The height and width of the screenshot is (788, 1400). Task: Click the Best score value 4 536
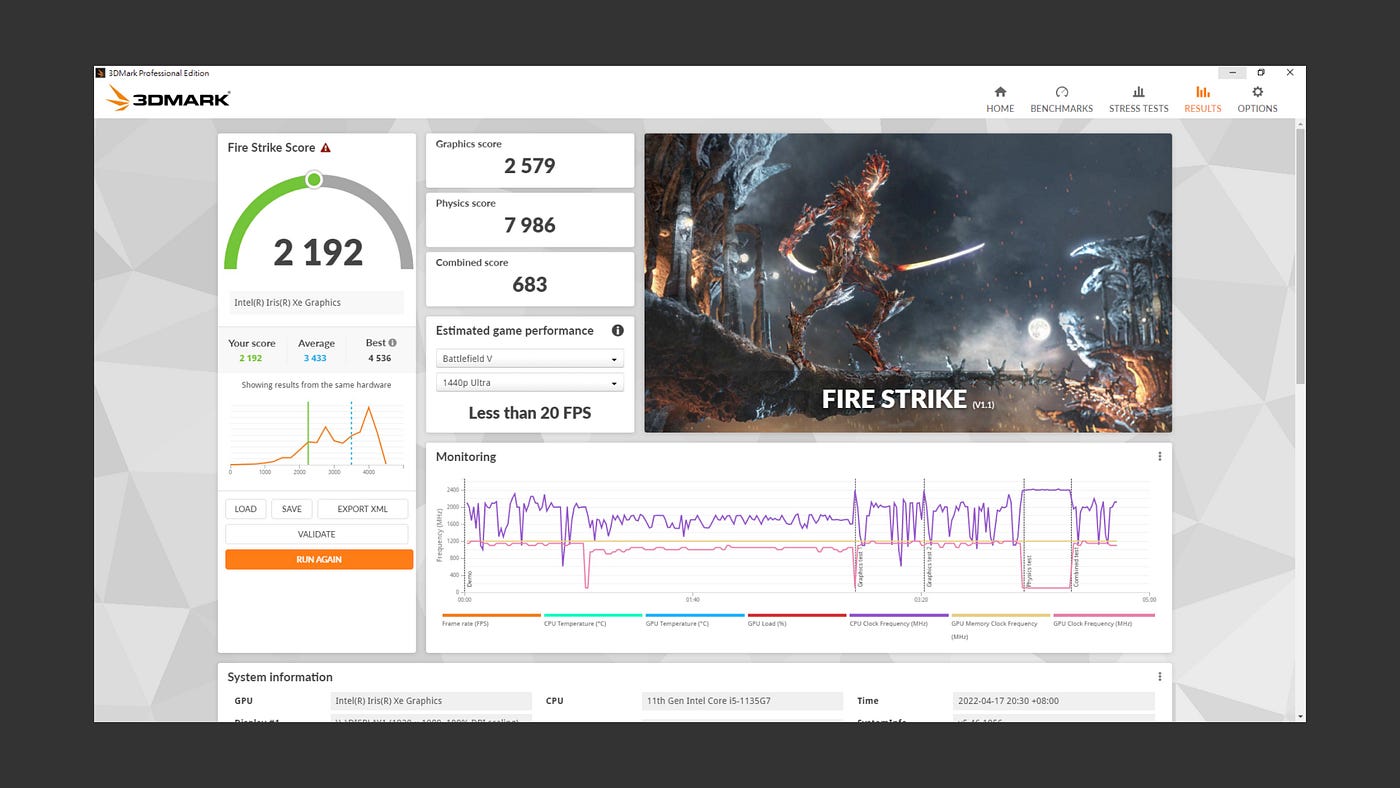tap(380, 358)
